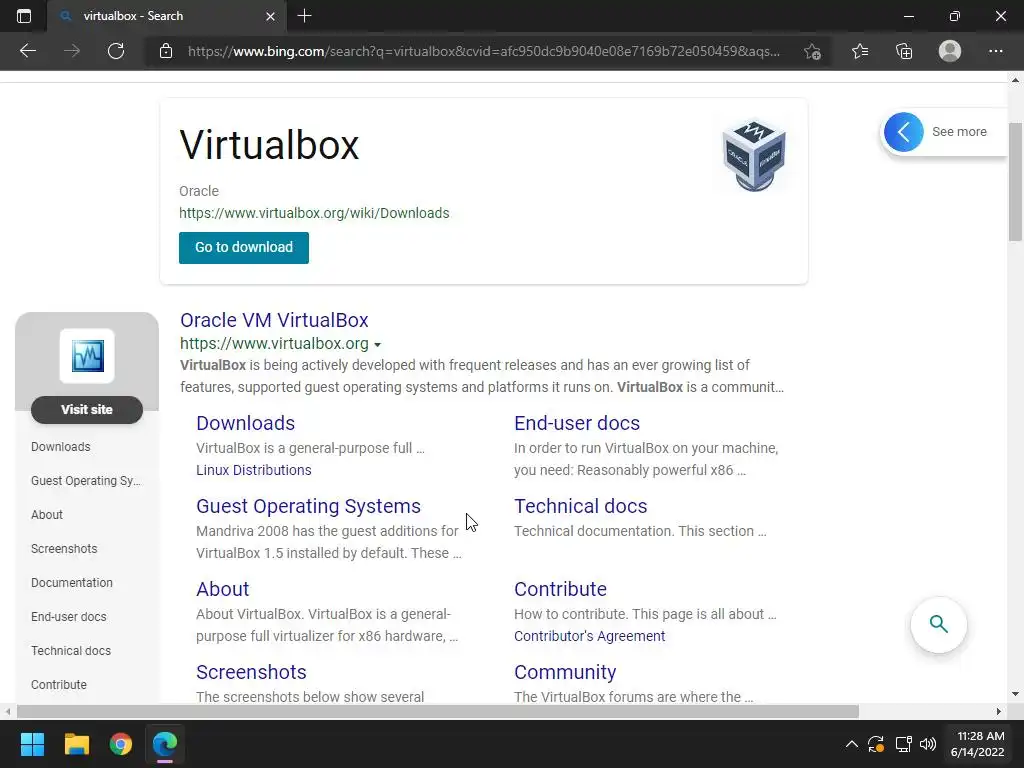Open the Contributor's Agreement link
Screen dimensions: 1024x768
(x=589, y=636)
